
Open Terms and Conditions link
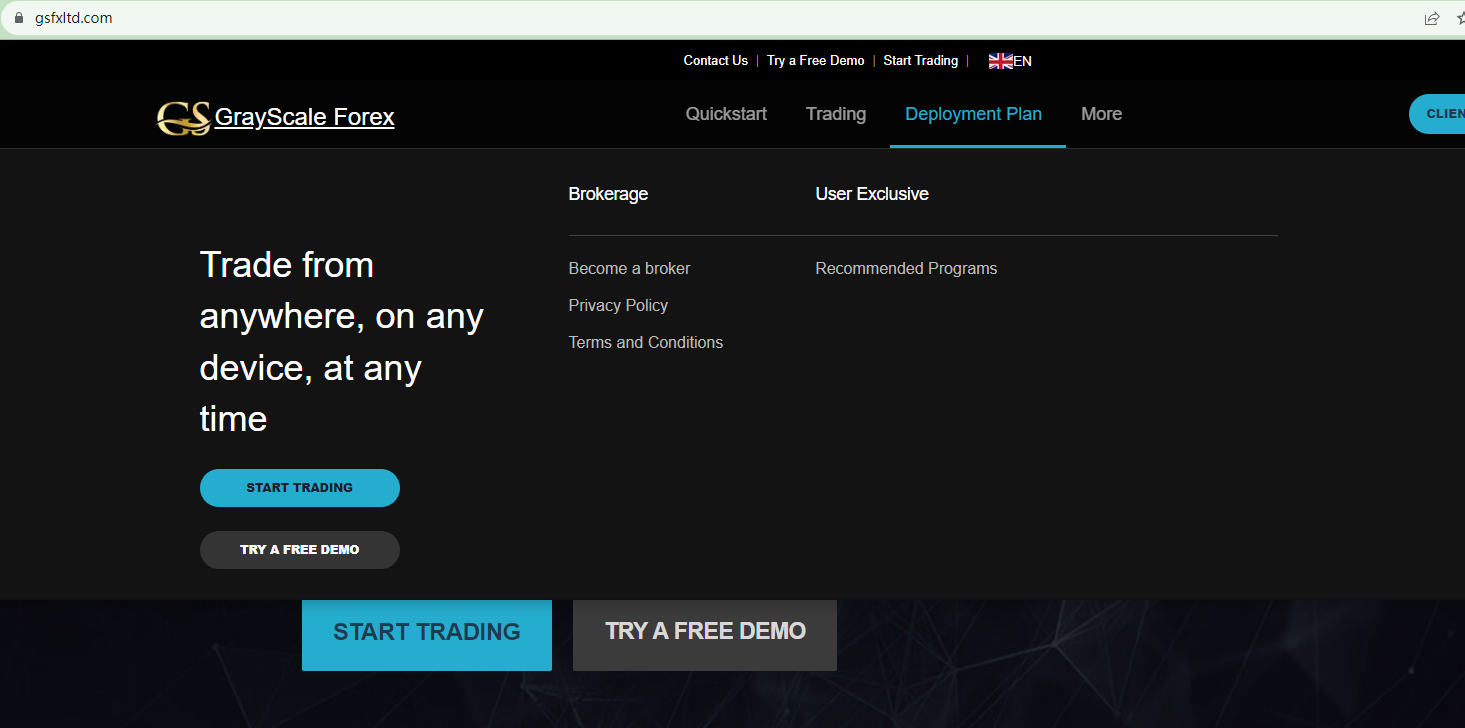click(645, 342)
